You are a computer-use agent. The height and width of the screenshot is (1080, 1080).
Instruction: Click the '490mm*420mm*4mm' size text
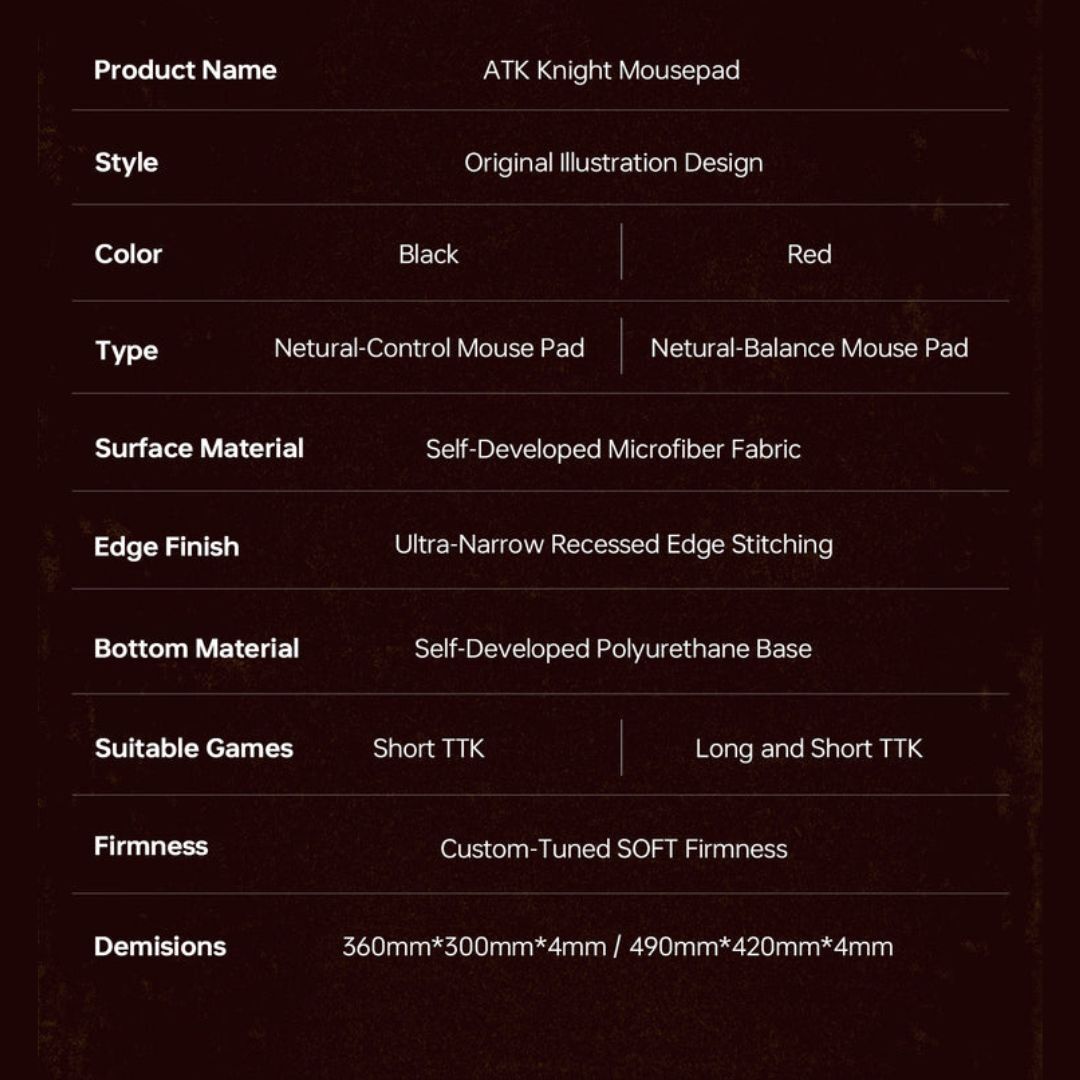coord(761,947)
